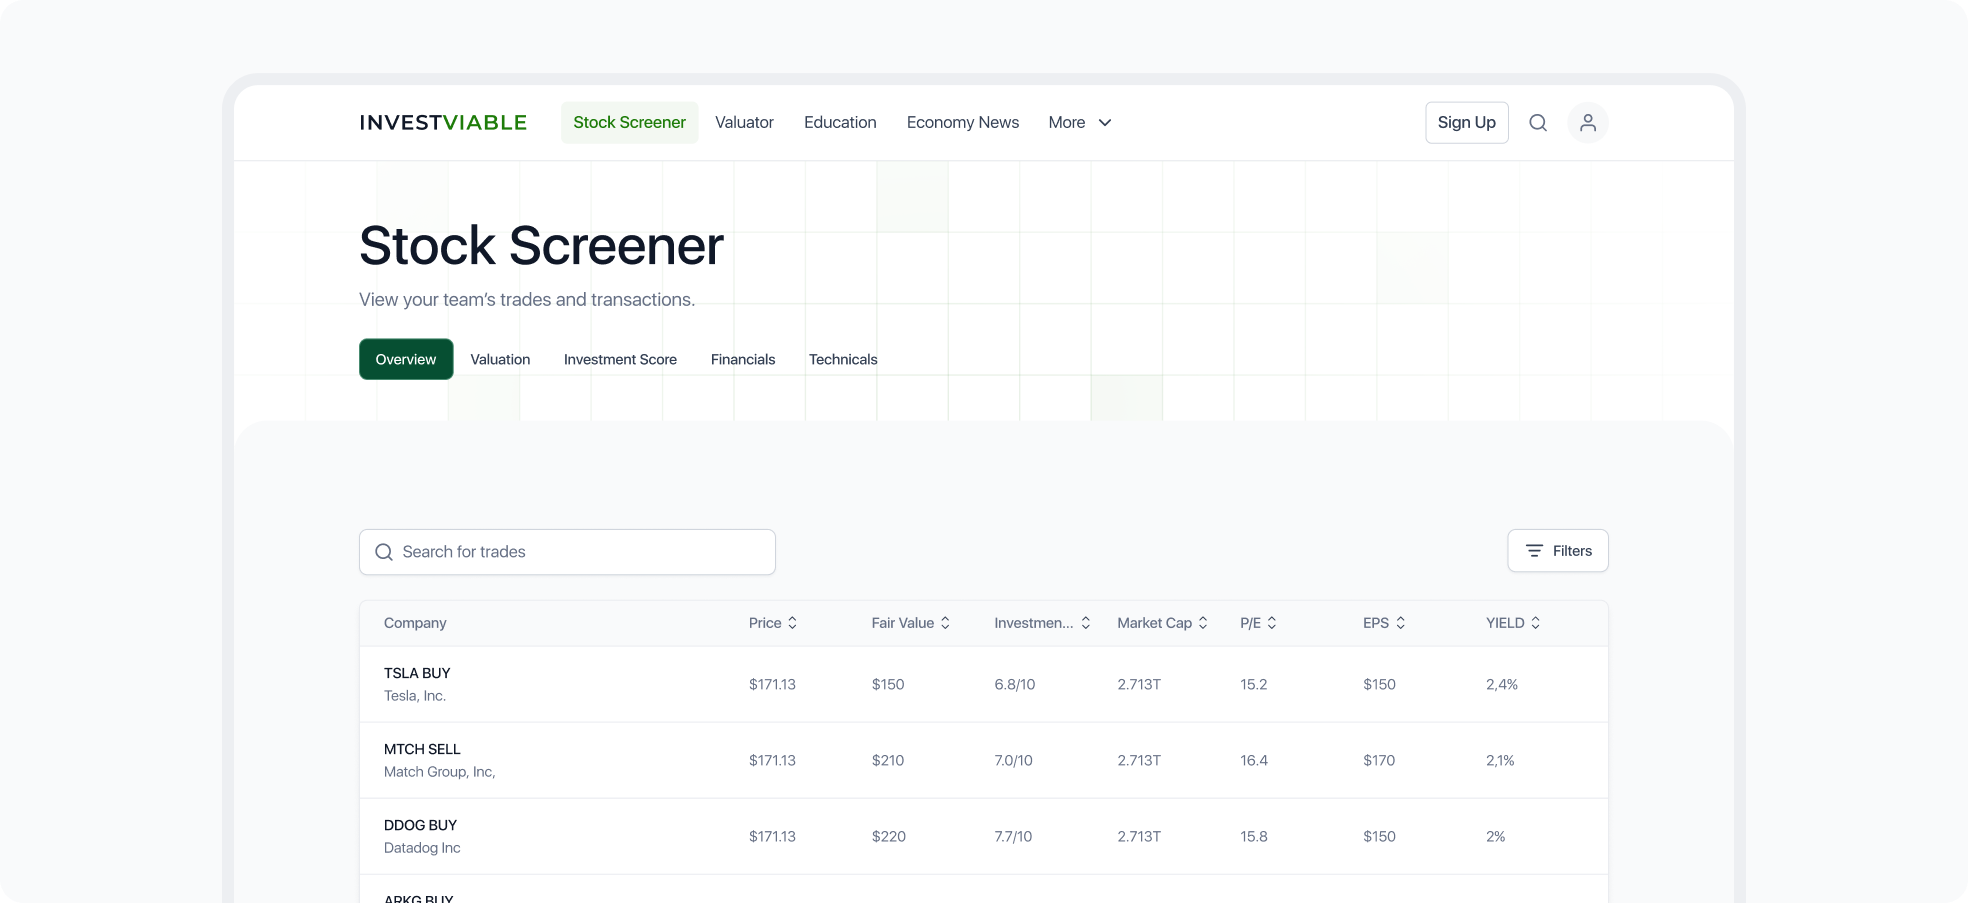The width and height of the screenshot is (1968, 903).
Task: Open the user profile icon
Action: [1588, 123]
